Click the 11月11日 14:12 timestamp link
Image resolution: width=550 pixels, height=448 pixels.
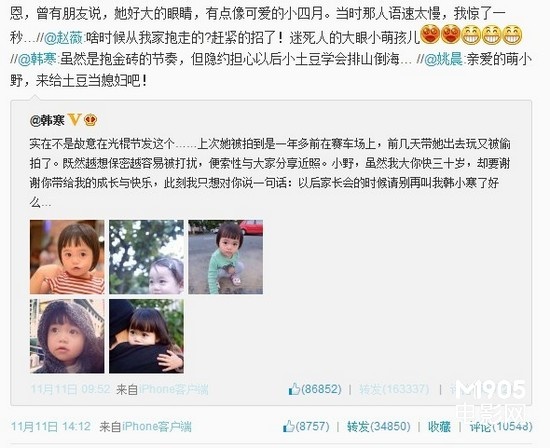click(51, 427)
